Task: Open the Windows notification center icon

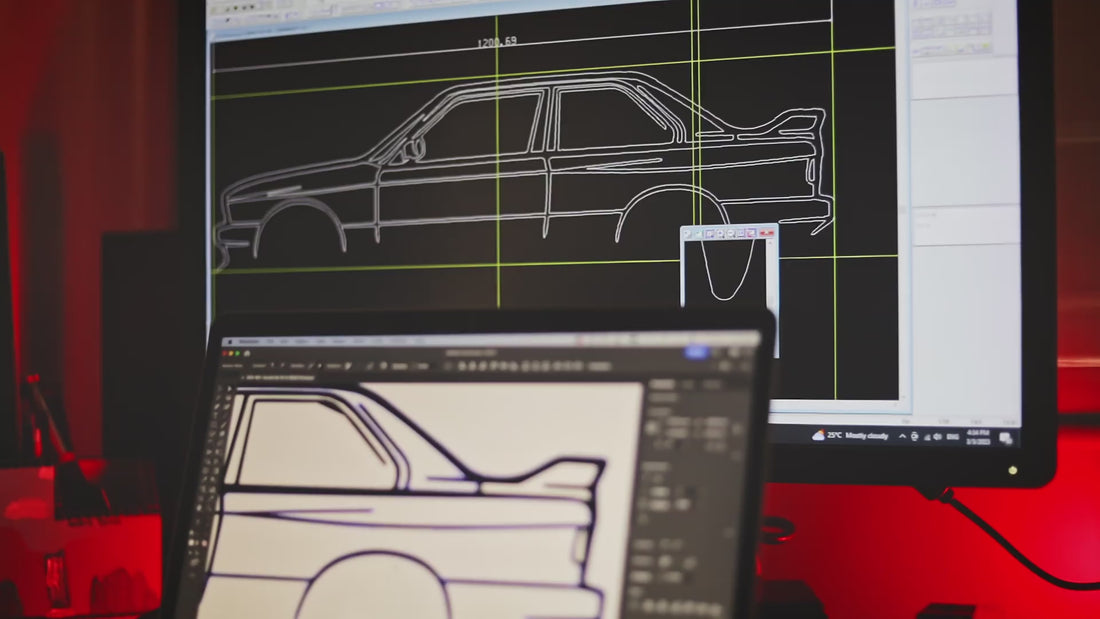Action: pos(1005,439)
